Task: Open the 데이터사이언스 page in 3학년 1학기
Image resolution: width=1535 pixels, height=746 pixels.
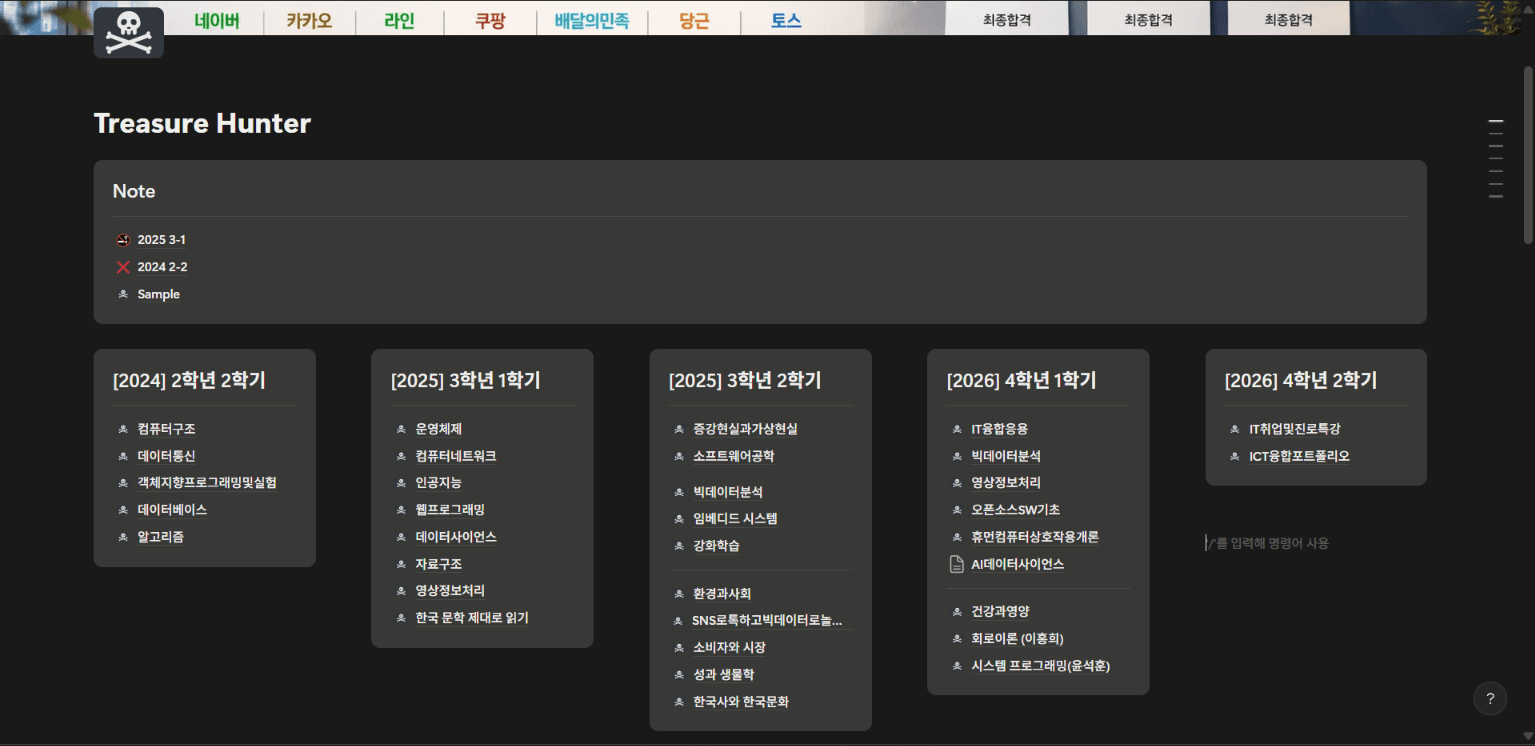Action: pyautogui.click(x=456, y=537)
